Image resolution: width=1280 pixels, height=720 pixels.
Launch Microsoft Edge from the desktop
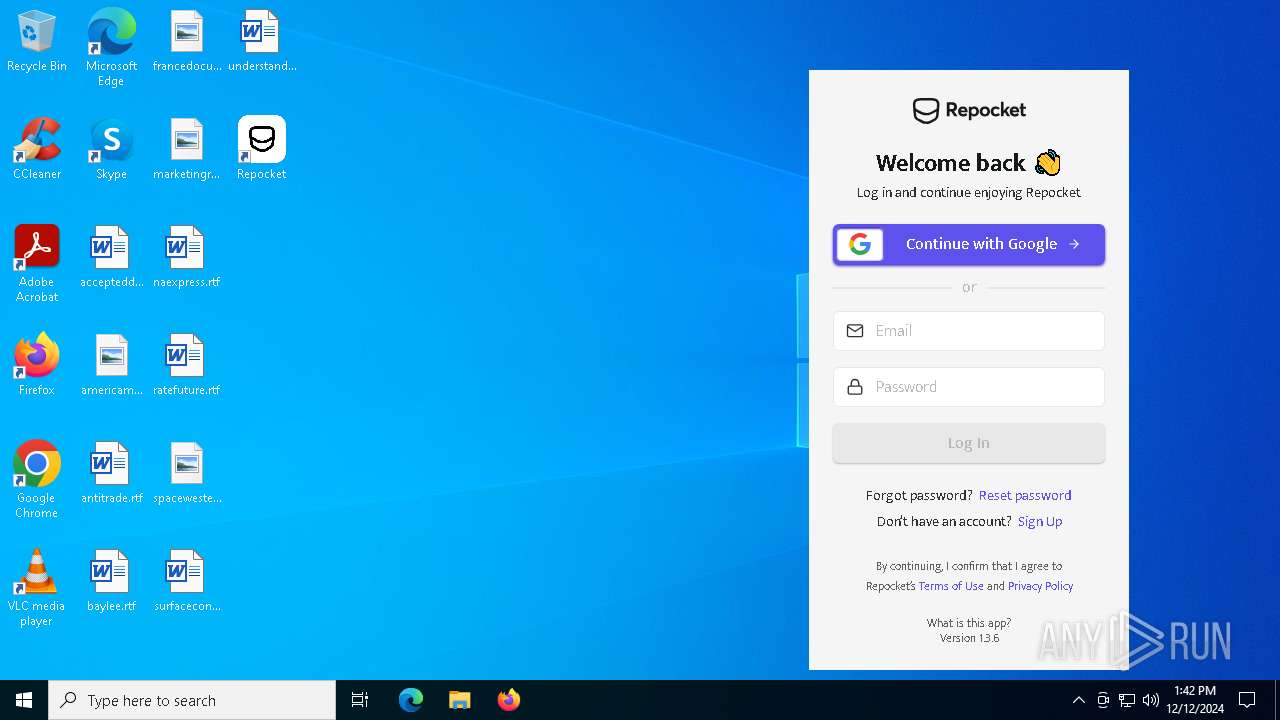111,47
